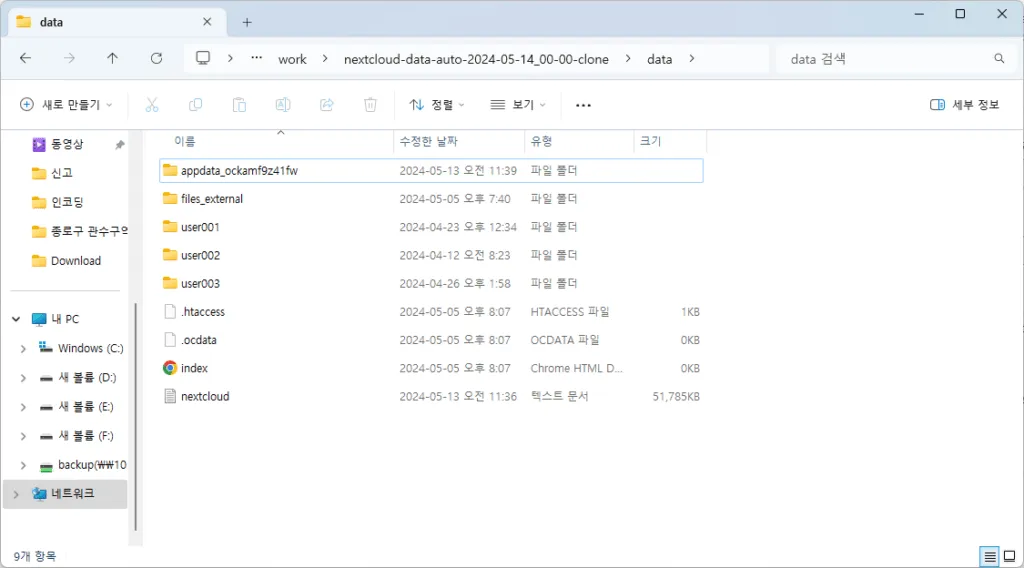
Task: Click the Share icon in toolbar
Action: (327, 104)
